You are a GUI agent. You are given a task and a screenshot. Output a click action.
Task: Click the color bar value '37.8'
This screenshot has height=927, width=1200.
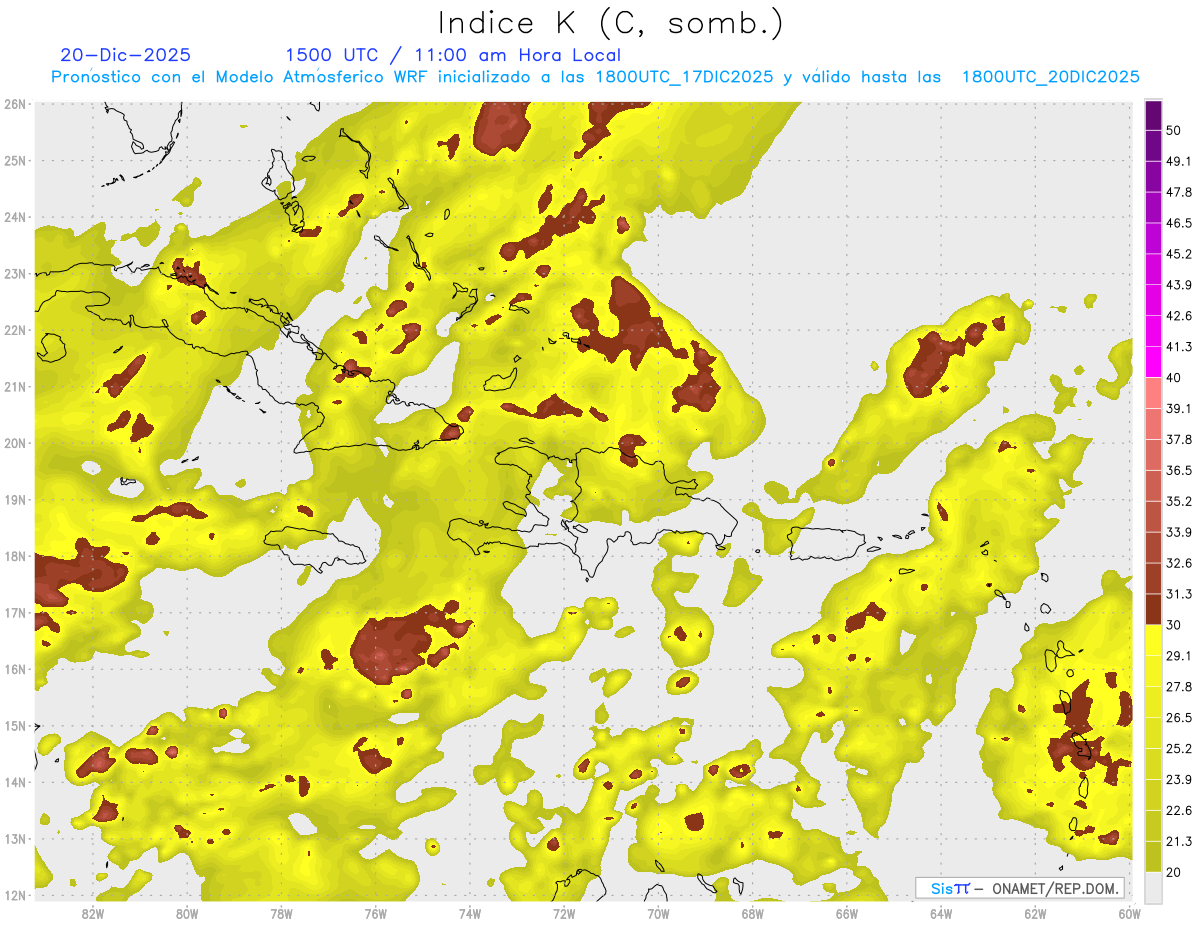click(x=1178, y=439)
